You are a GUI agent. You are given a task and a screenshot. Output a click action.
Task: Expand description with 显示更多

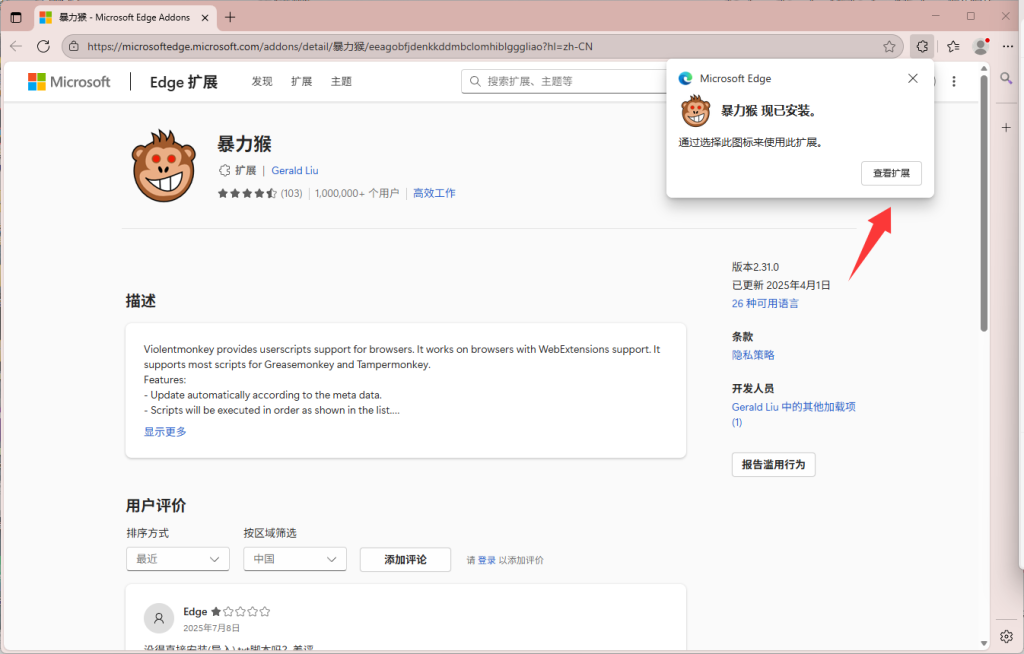pos(163,431)
